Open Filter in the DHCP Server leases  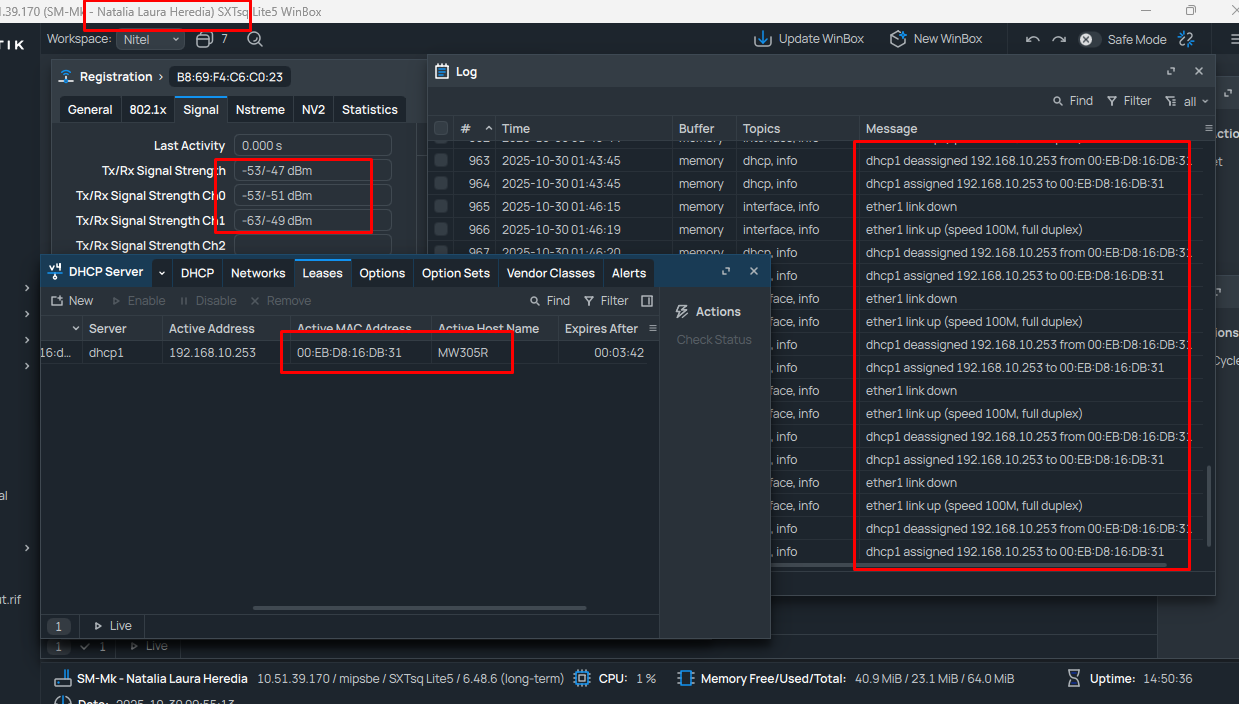tap(605, 301)
